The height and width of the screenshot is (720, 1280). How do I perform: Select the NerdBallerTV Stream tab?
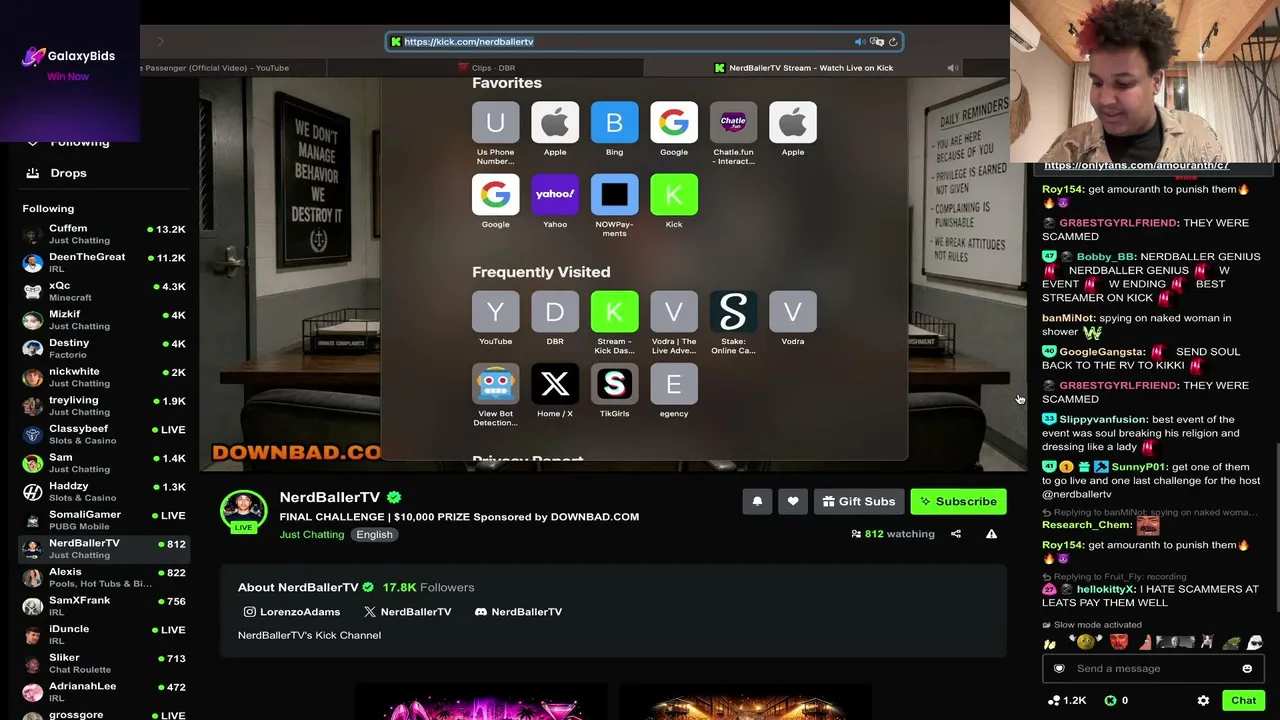pyautogui.click(x=804, y=68)
